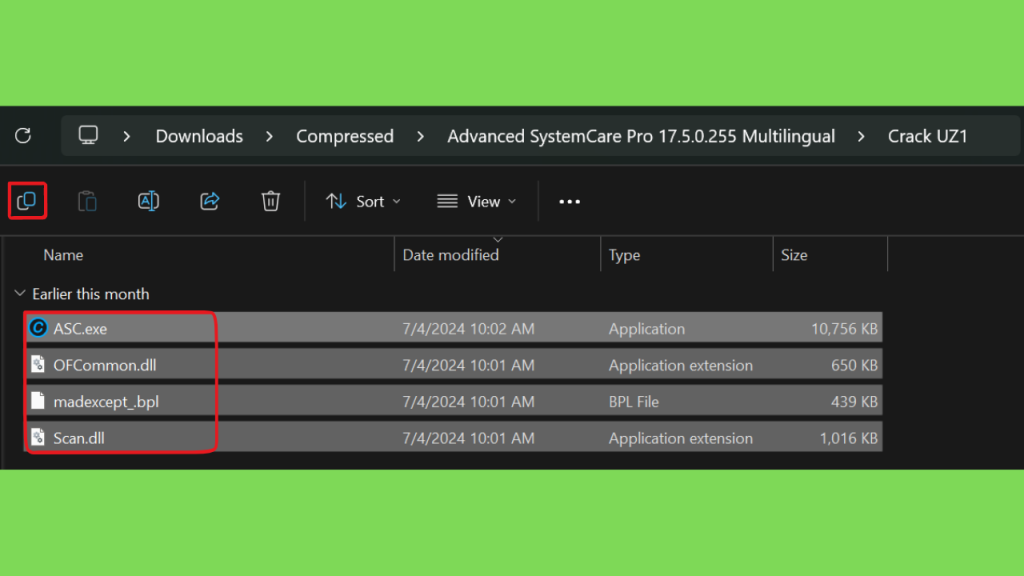This screenshot has width=1024, height=576.
Task: Select the madexcept_.bpl file name
Action: pyautogui.click(x=106, y=402)
